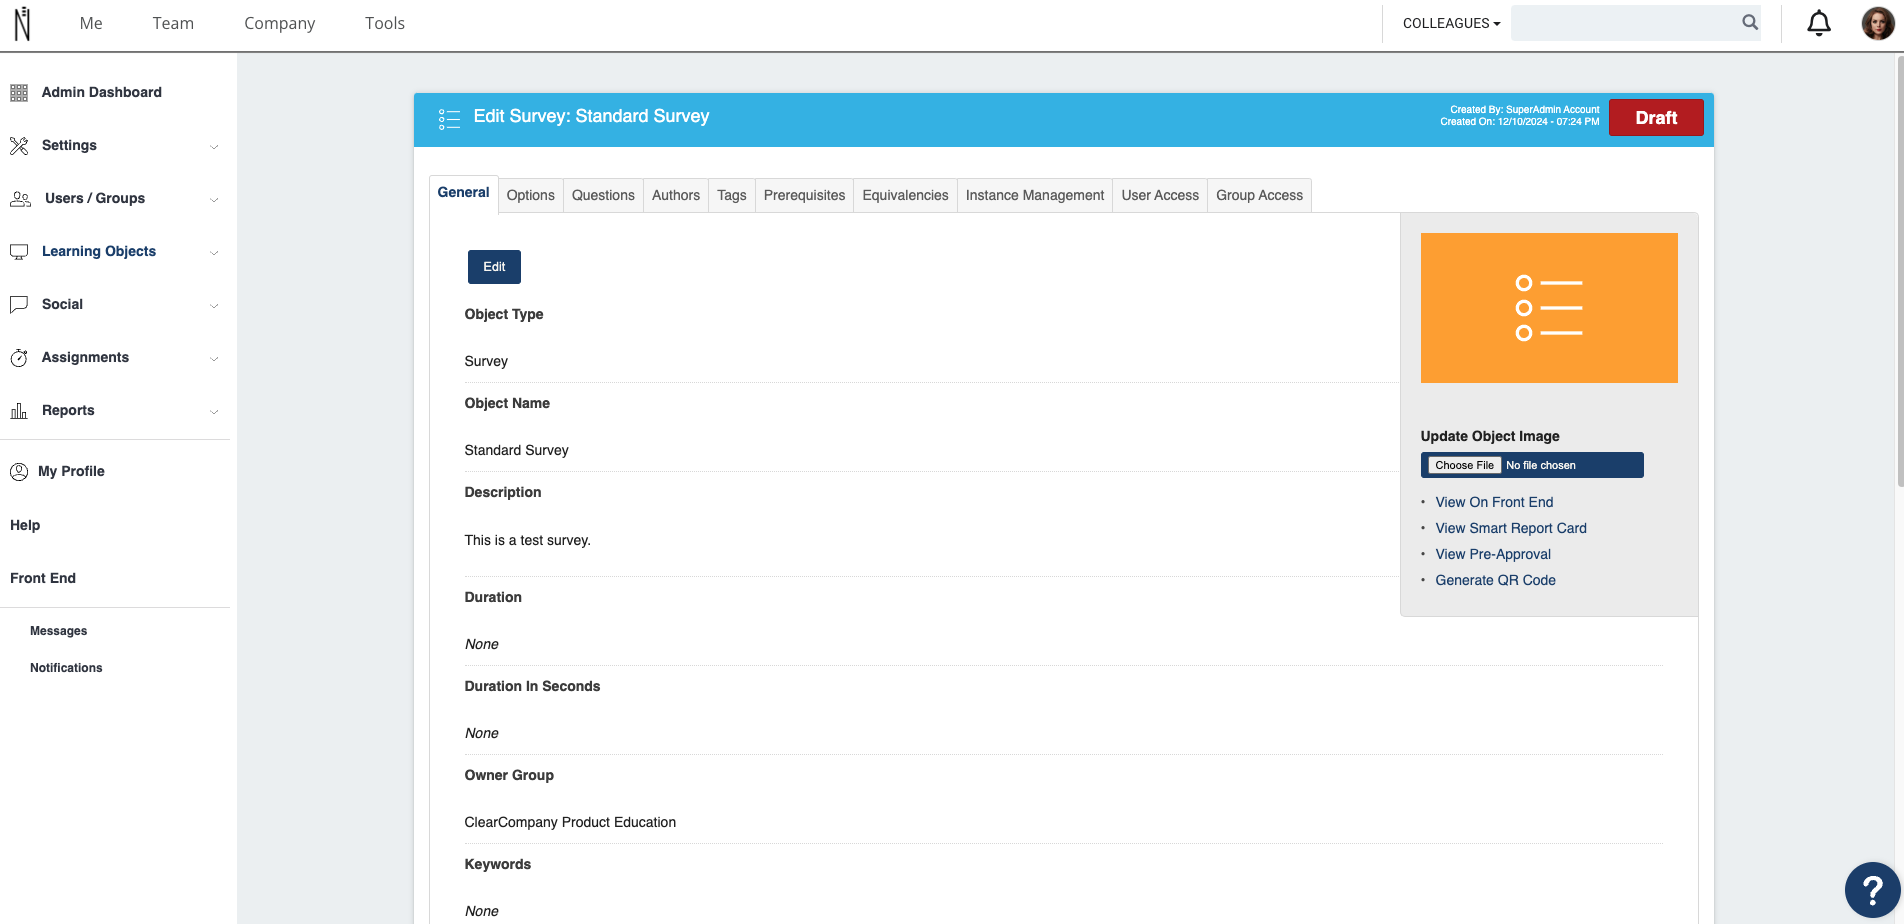Expand the Social section chevron
This screenshot has width=1904, height=924.
[x=214, y=306]
